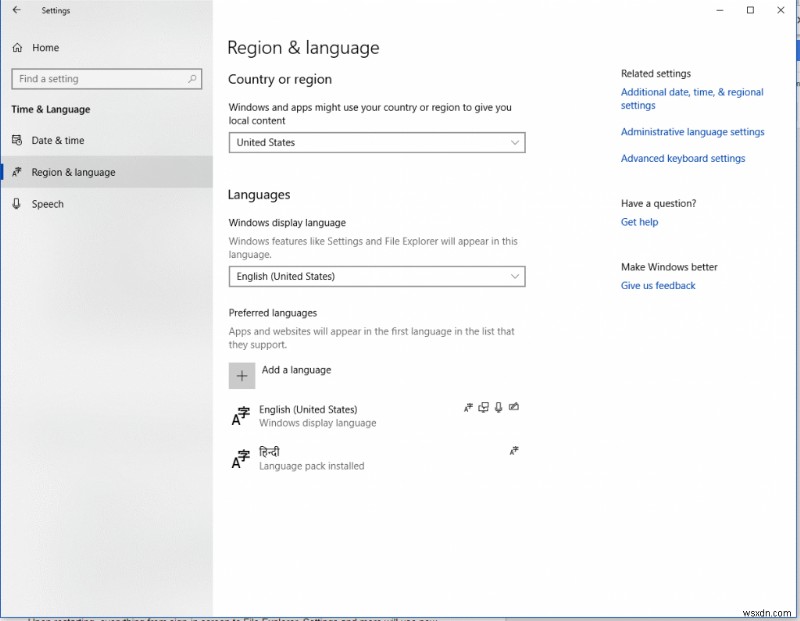Open Date & time settings
Screen dimensions: 800x621
coord(58,141)
